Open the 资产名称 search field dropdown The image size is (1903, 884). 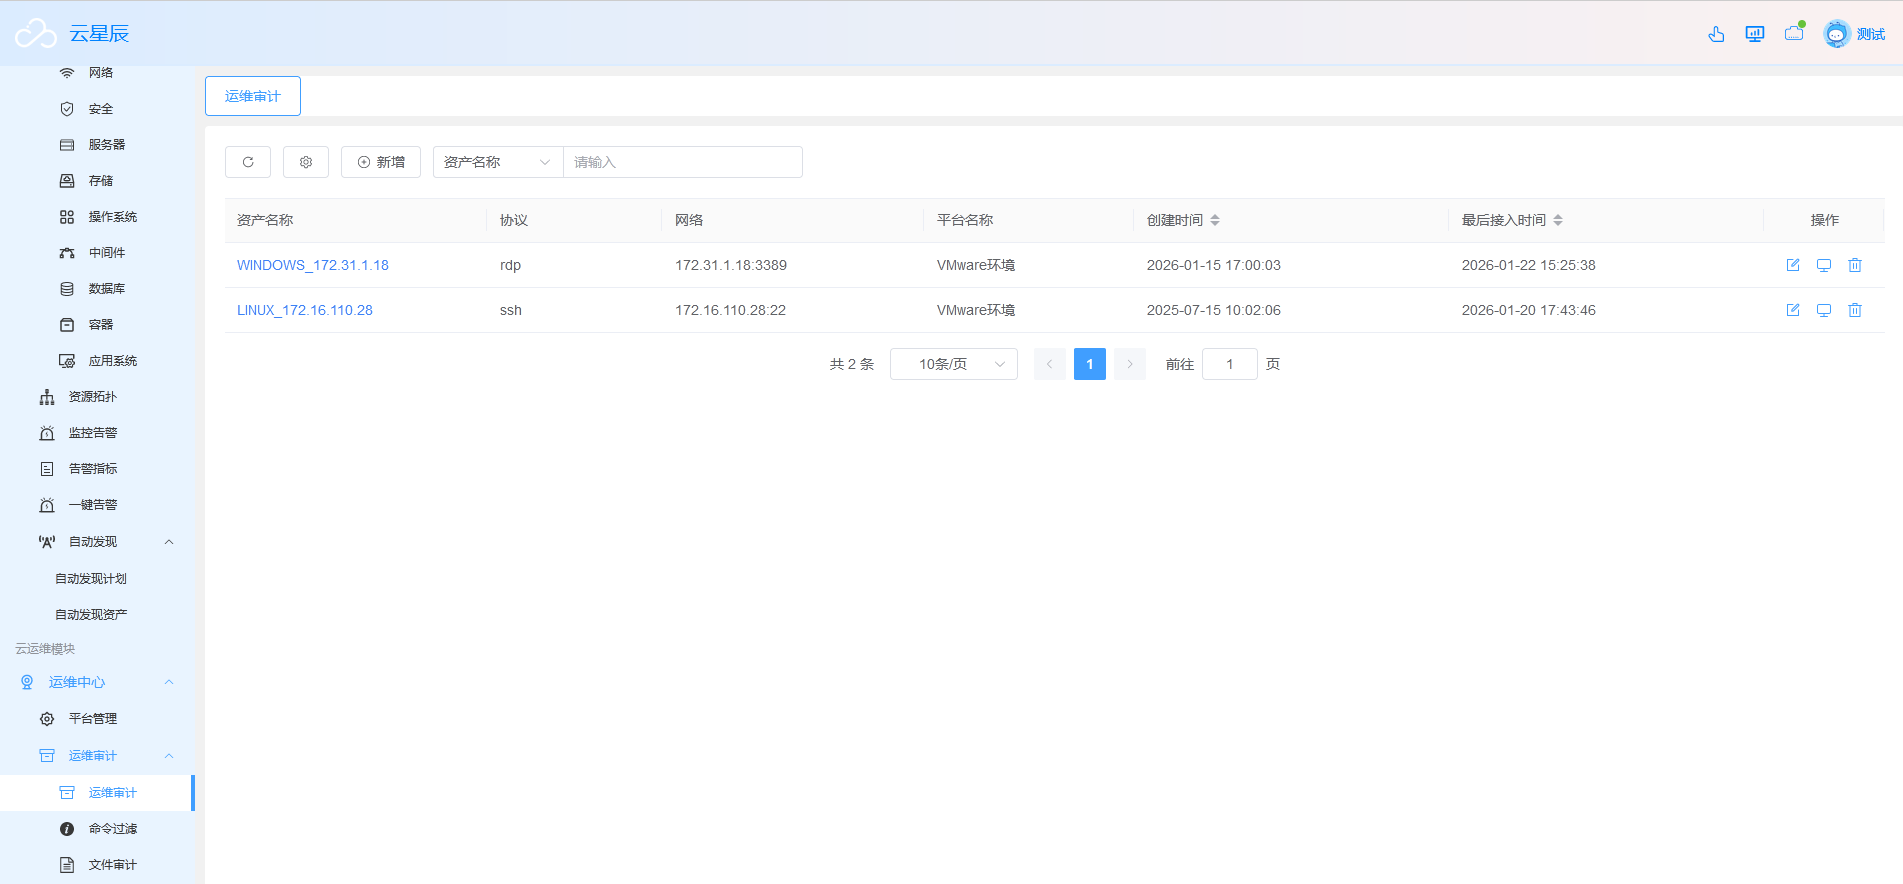click(x=498, y=162)
